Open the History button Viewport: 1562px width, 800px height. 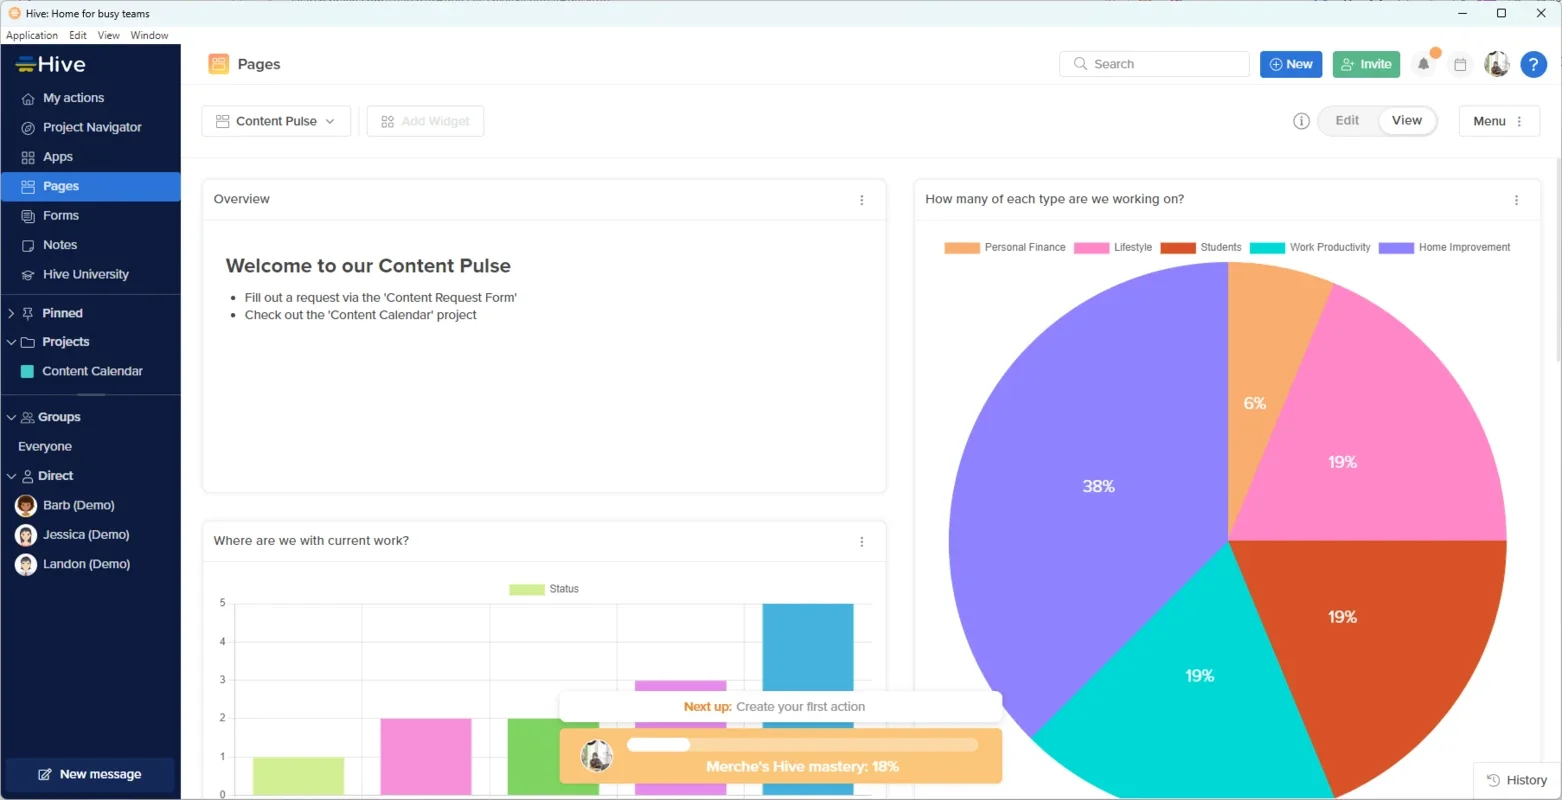(1517, 780)
